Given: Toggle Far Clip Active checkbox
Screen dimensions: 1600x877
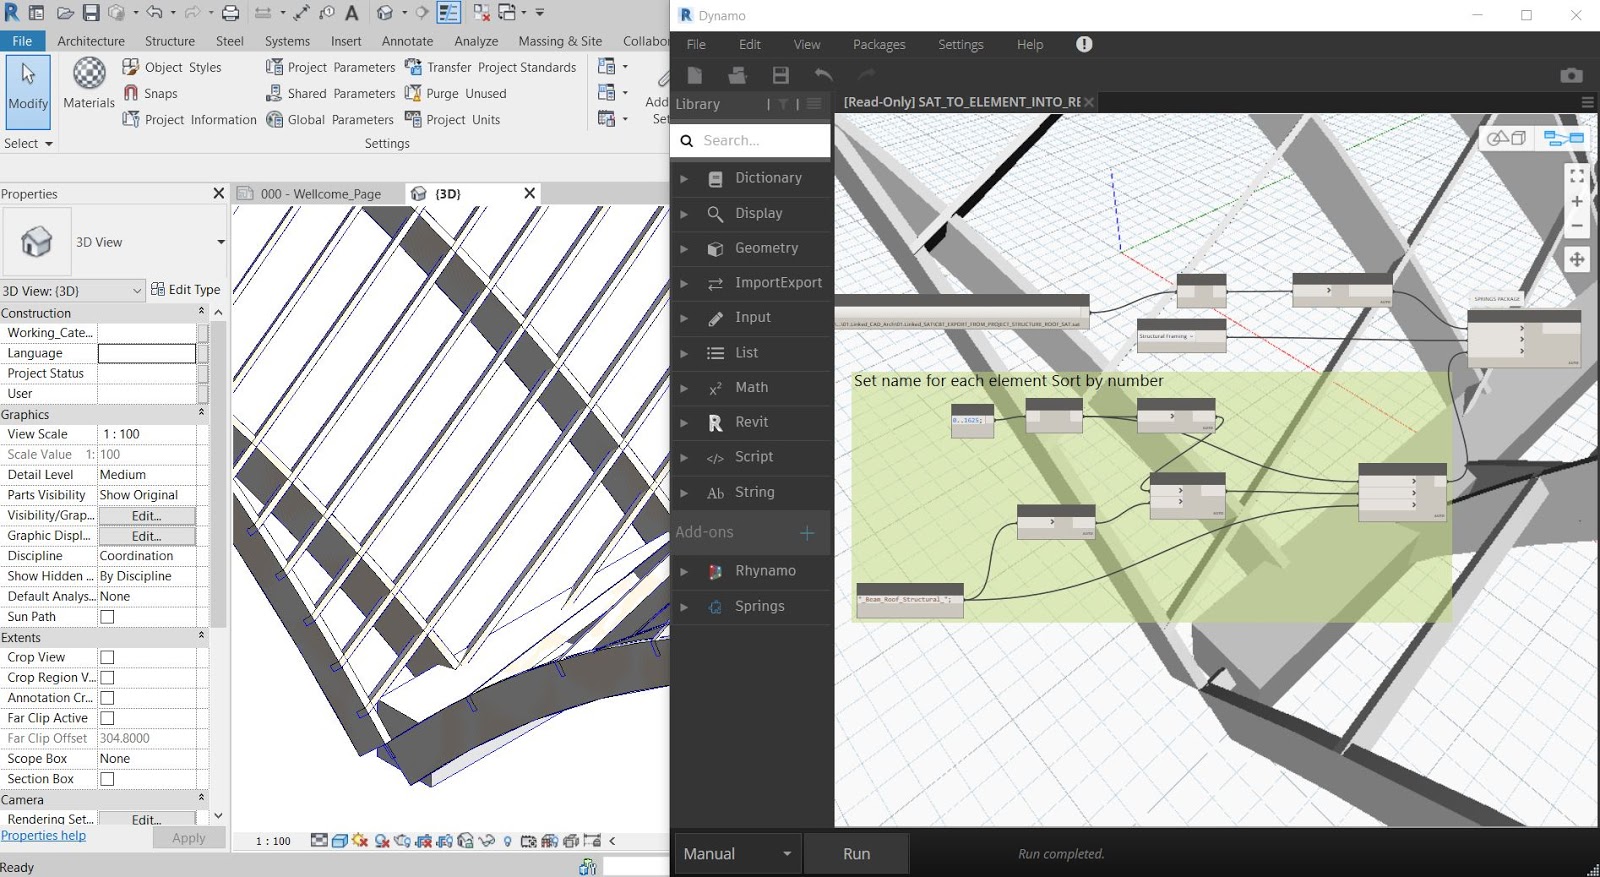Looking at the screenshot, I should [x=107, y=718].
